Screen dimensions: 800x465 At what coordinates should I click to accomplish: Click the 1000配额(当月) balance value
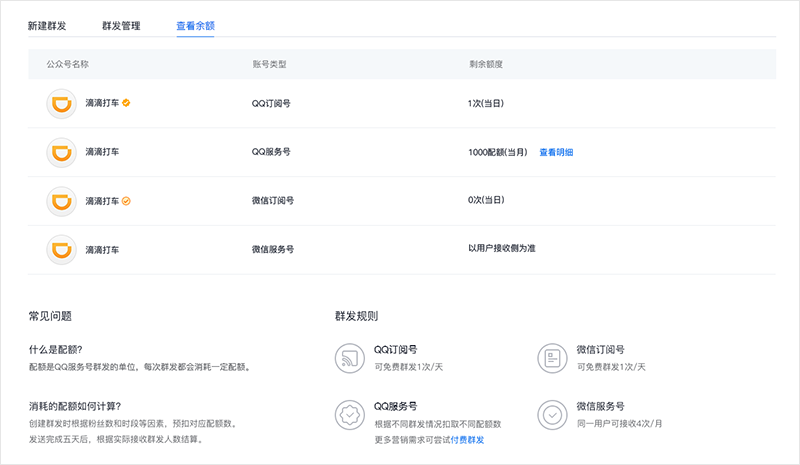(x=497, y=152)
